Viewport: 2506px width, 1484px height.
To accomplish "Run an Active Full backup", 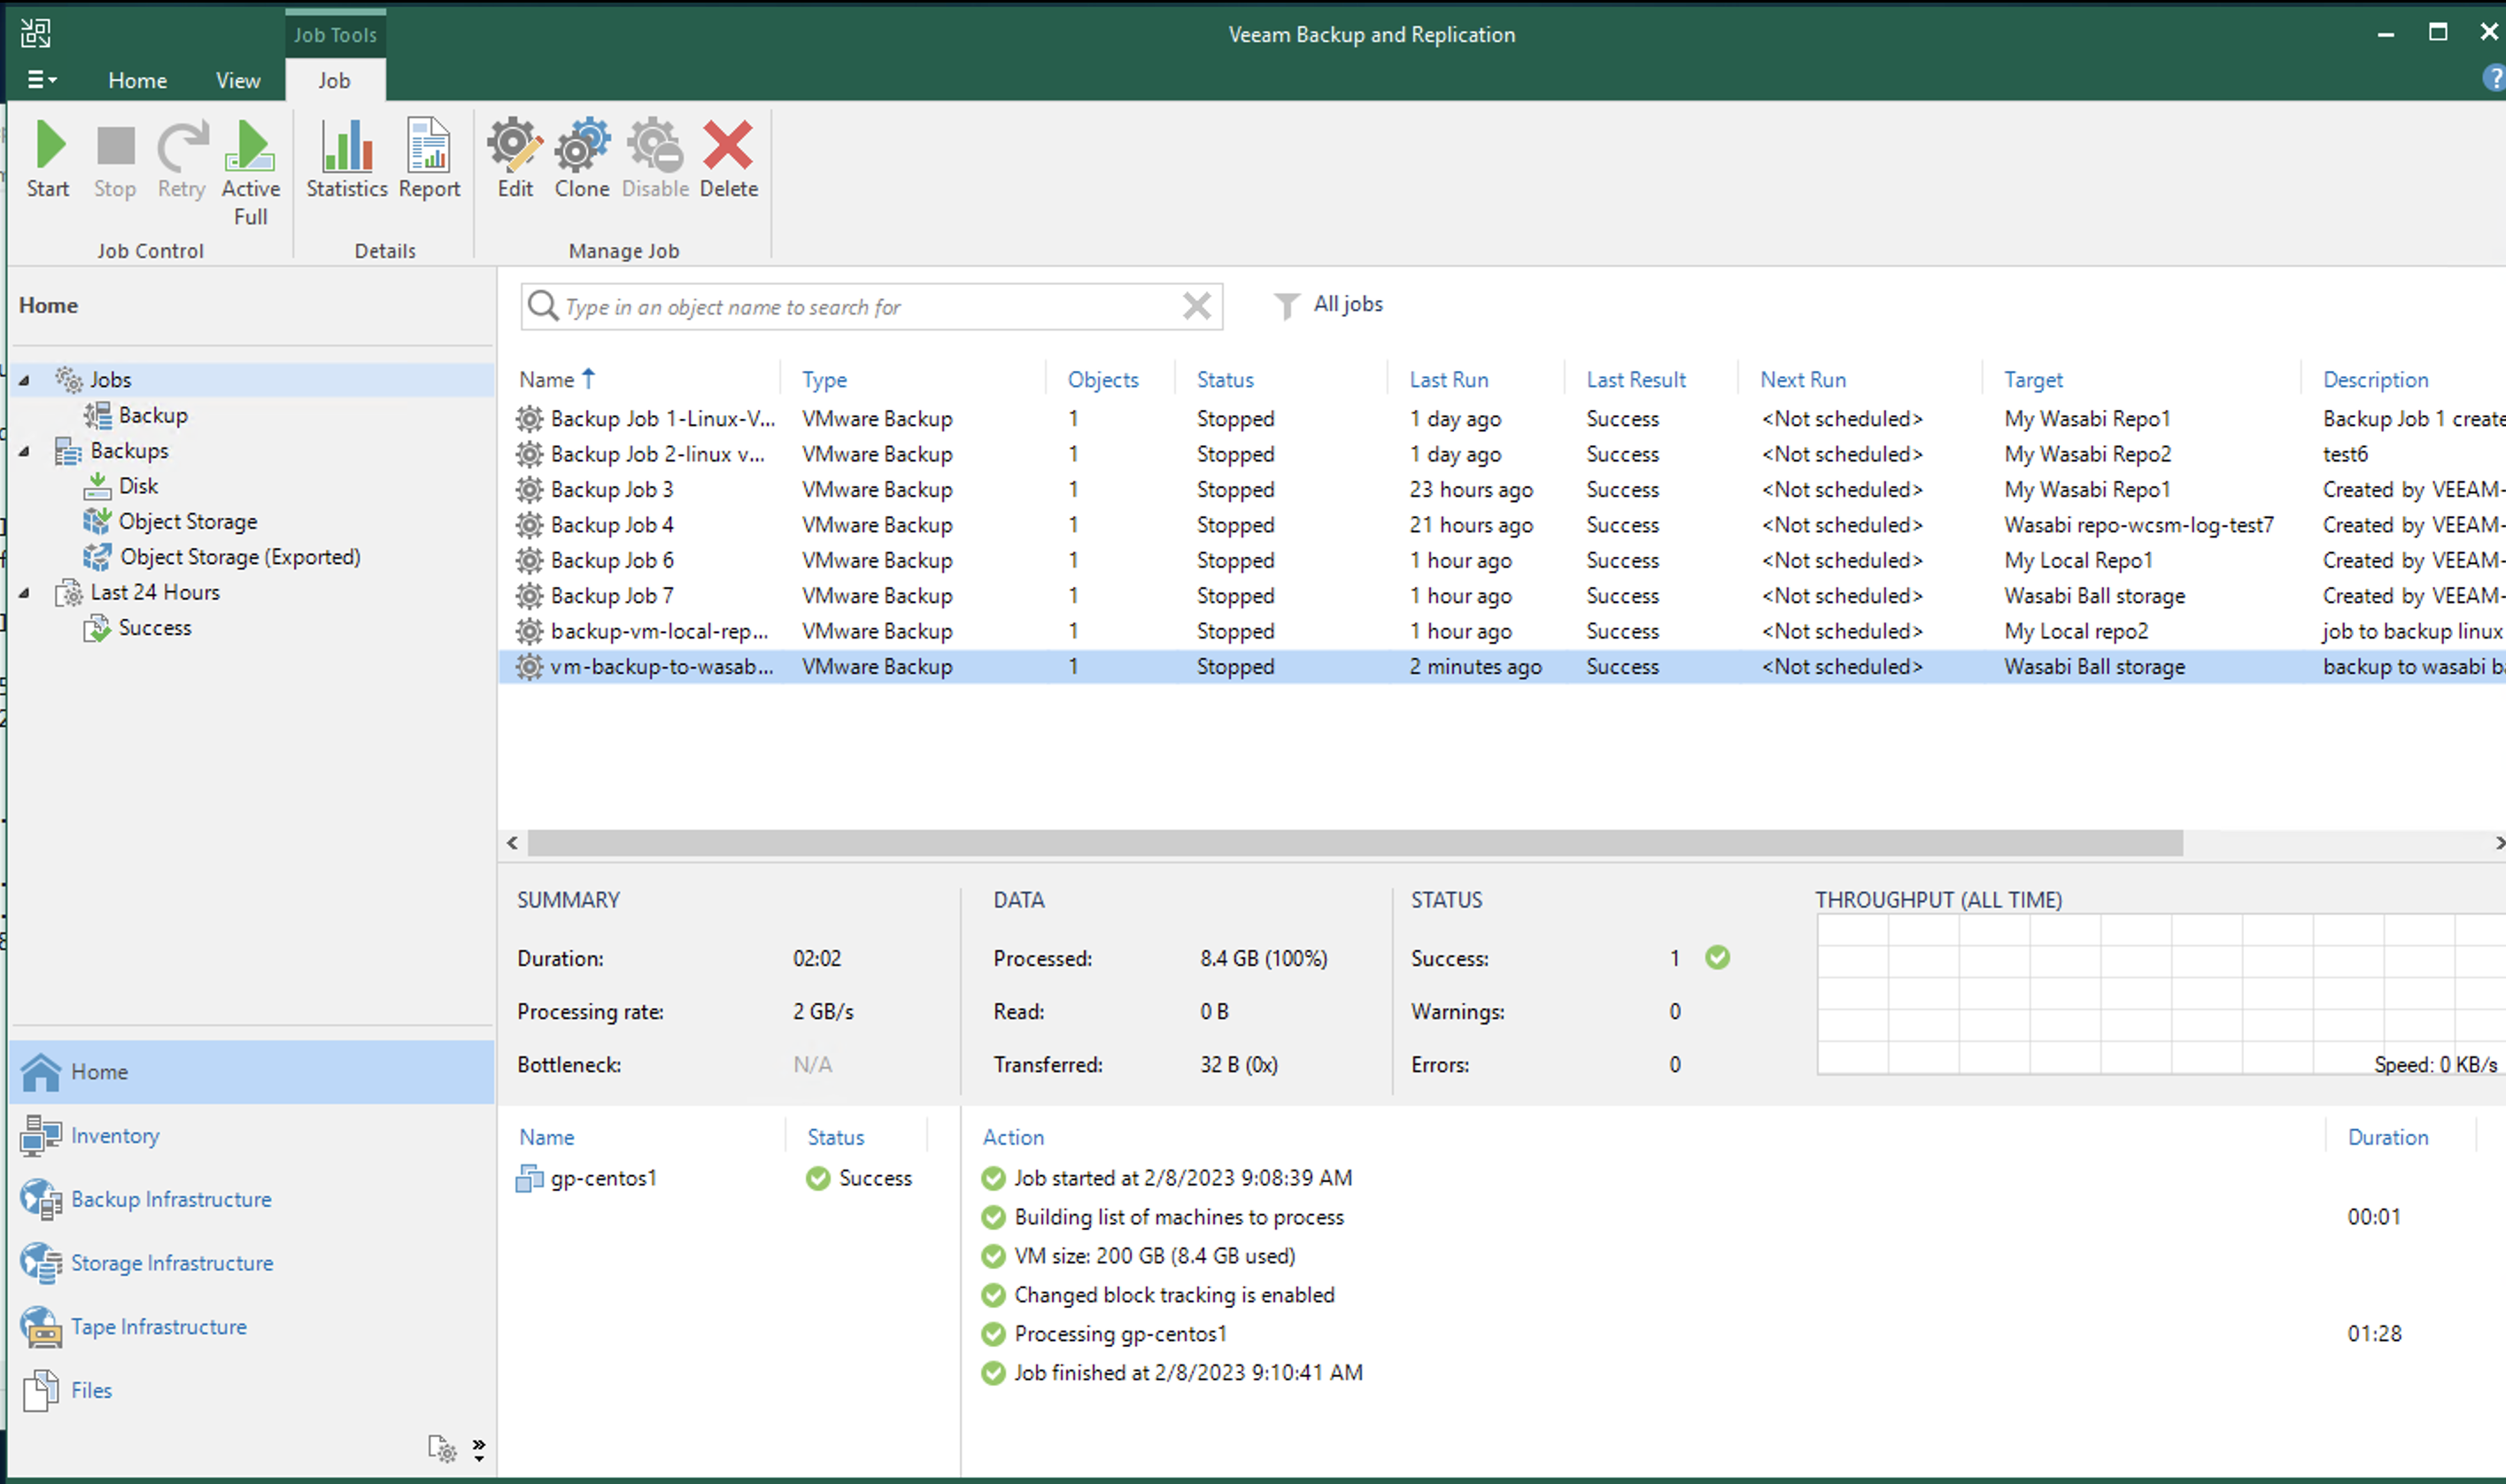I will click(250, 173).
